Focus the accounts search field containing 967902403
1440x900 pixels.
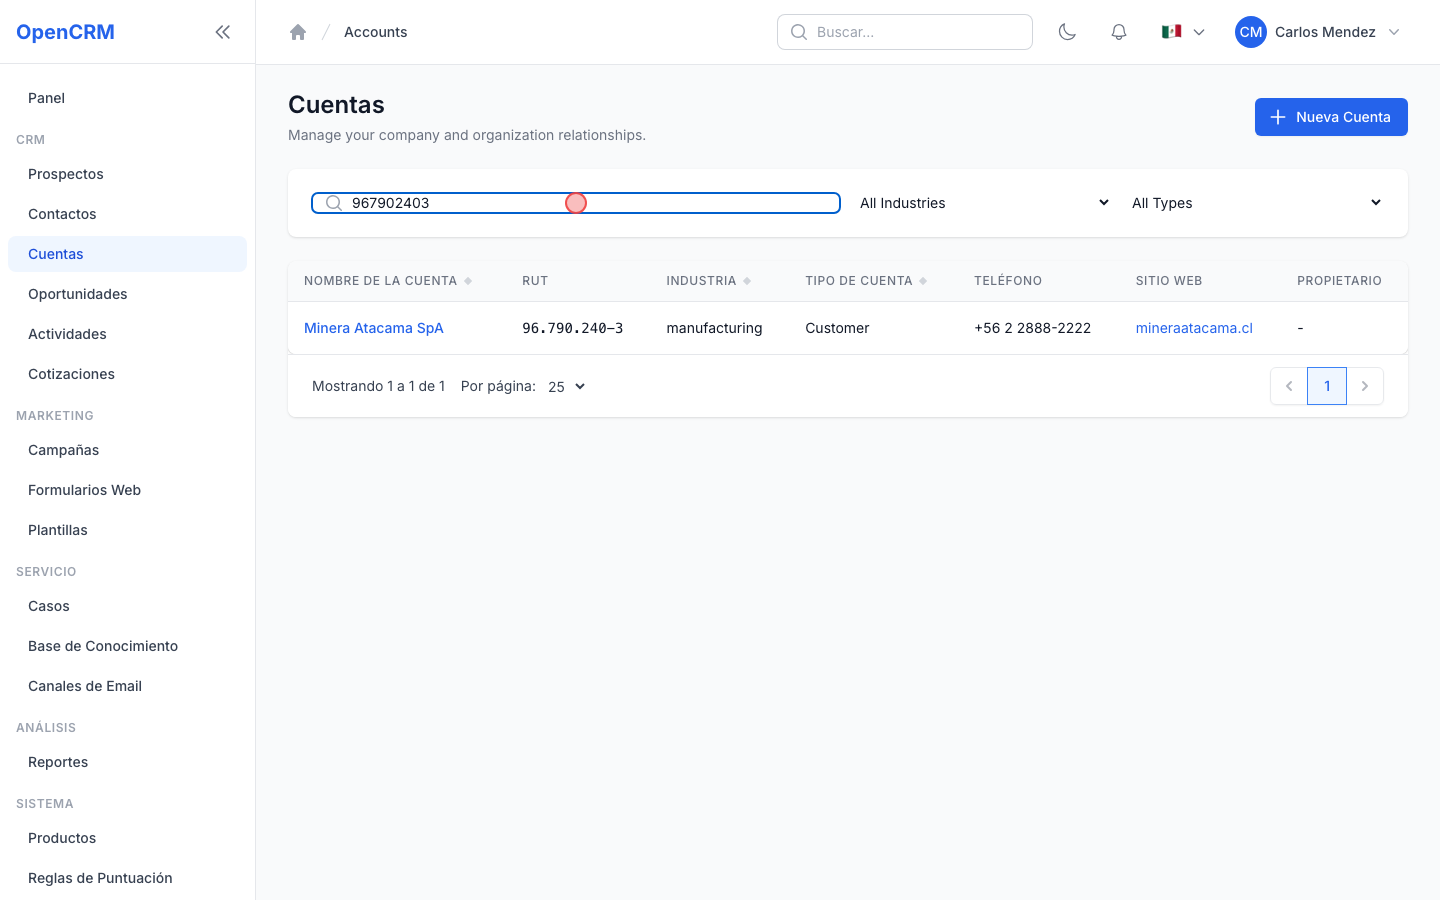(576, 203)
